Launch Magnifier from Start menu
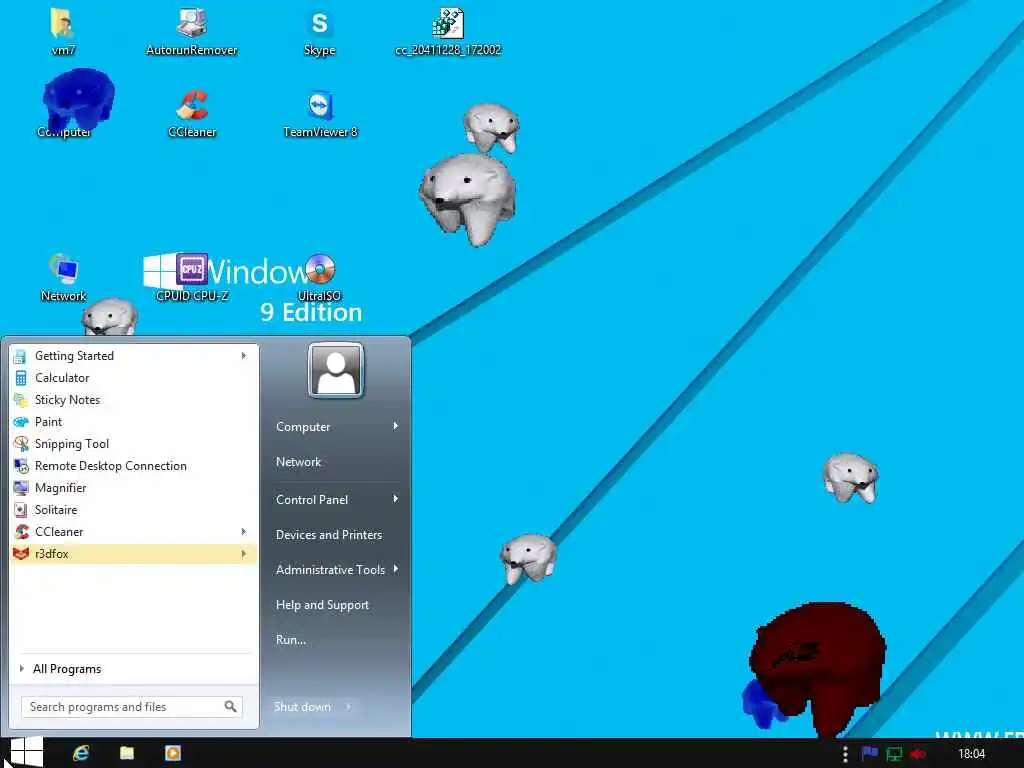The height and width of the screenshot is (768, 1024). click(133, 488)
